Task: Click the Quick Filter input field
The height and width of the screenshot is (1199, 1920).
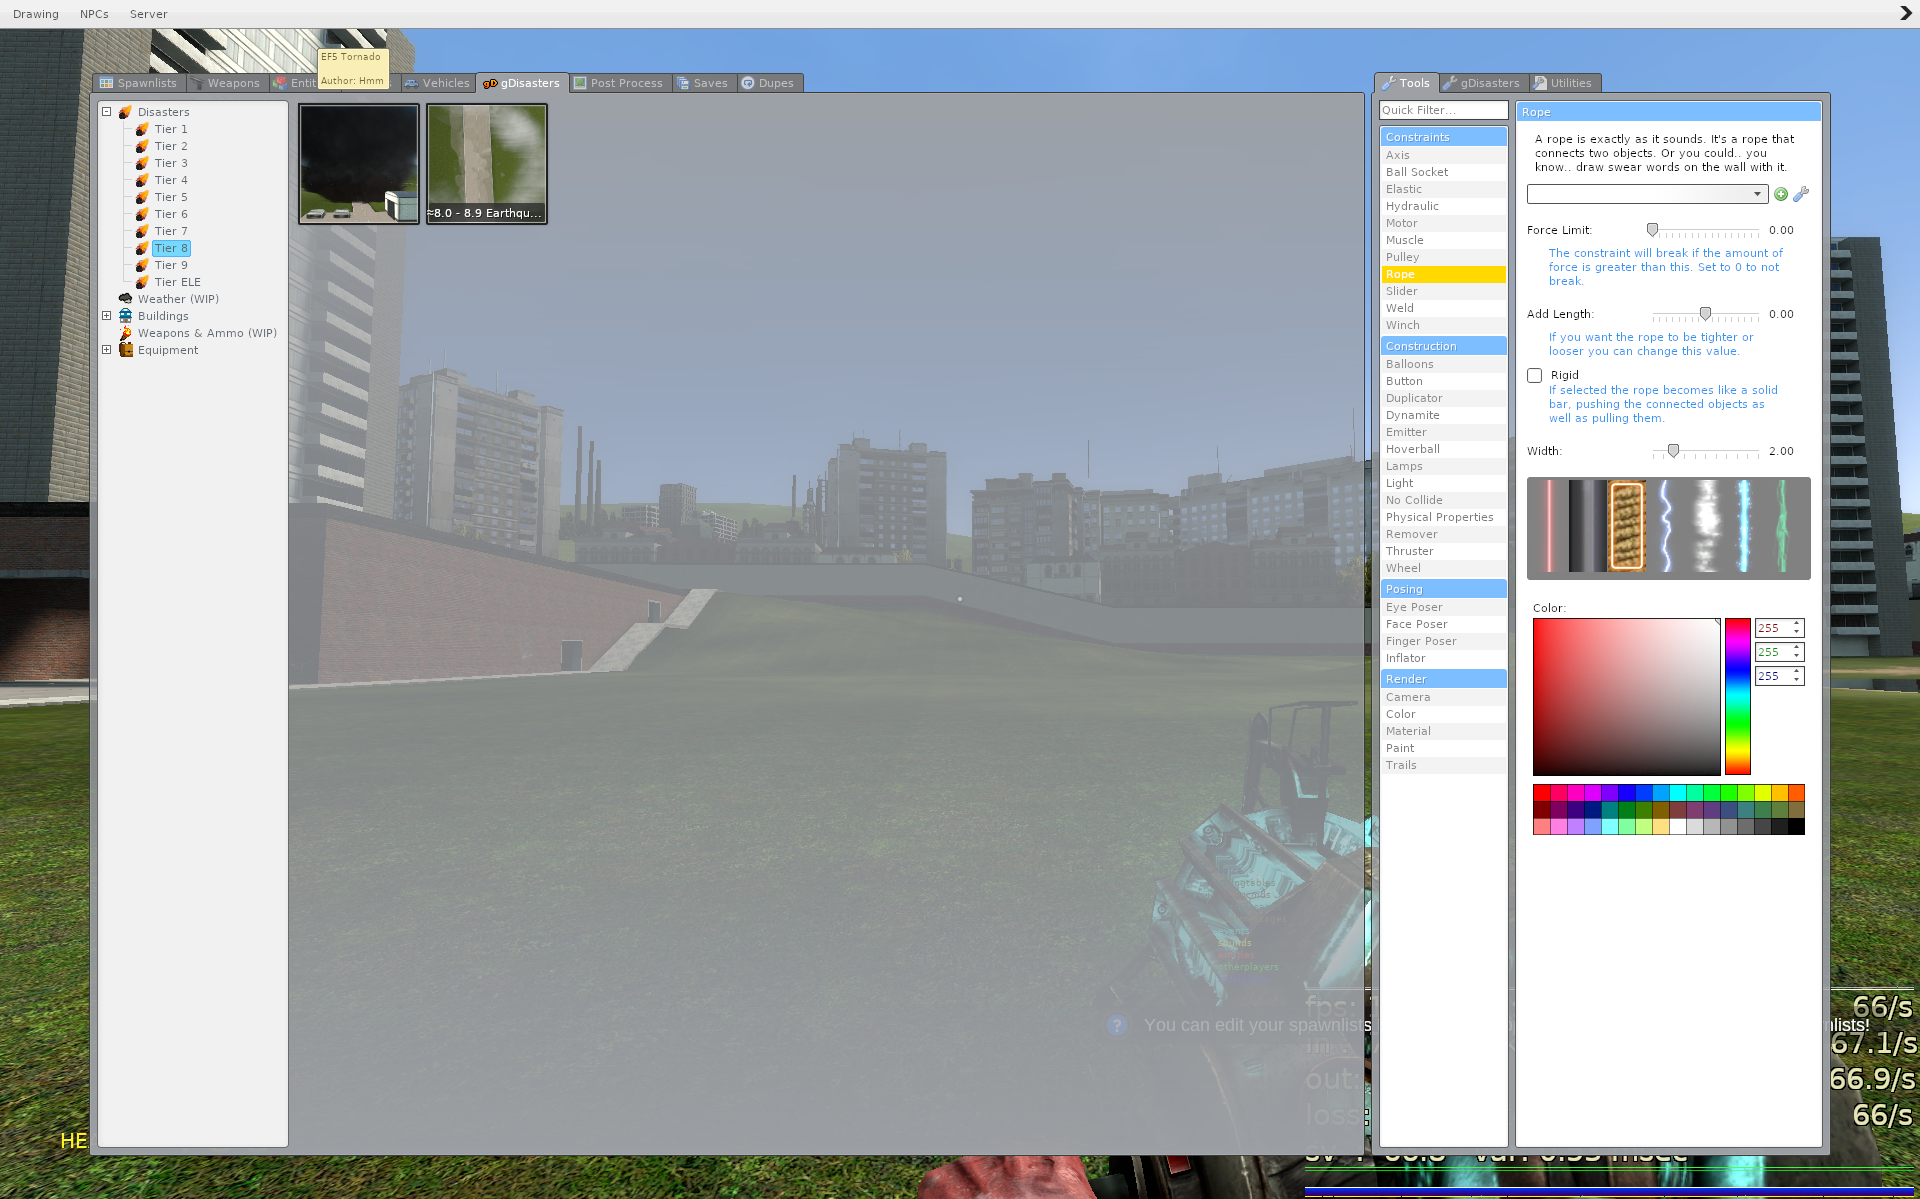Action: [x=1443, y=110]
